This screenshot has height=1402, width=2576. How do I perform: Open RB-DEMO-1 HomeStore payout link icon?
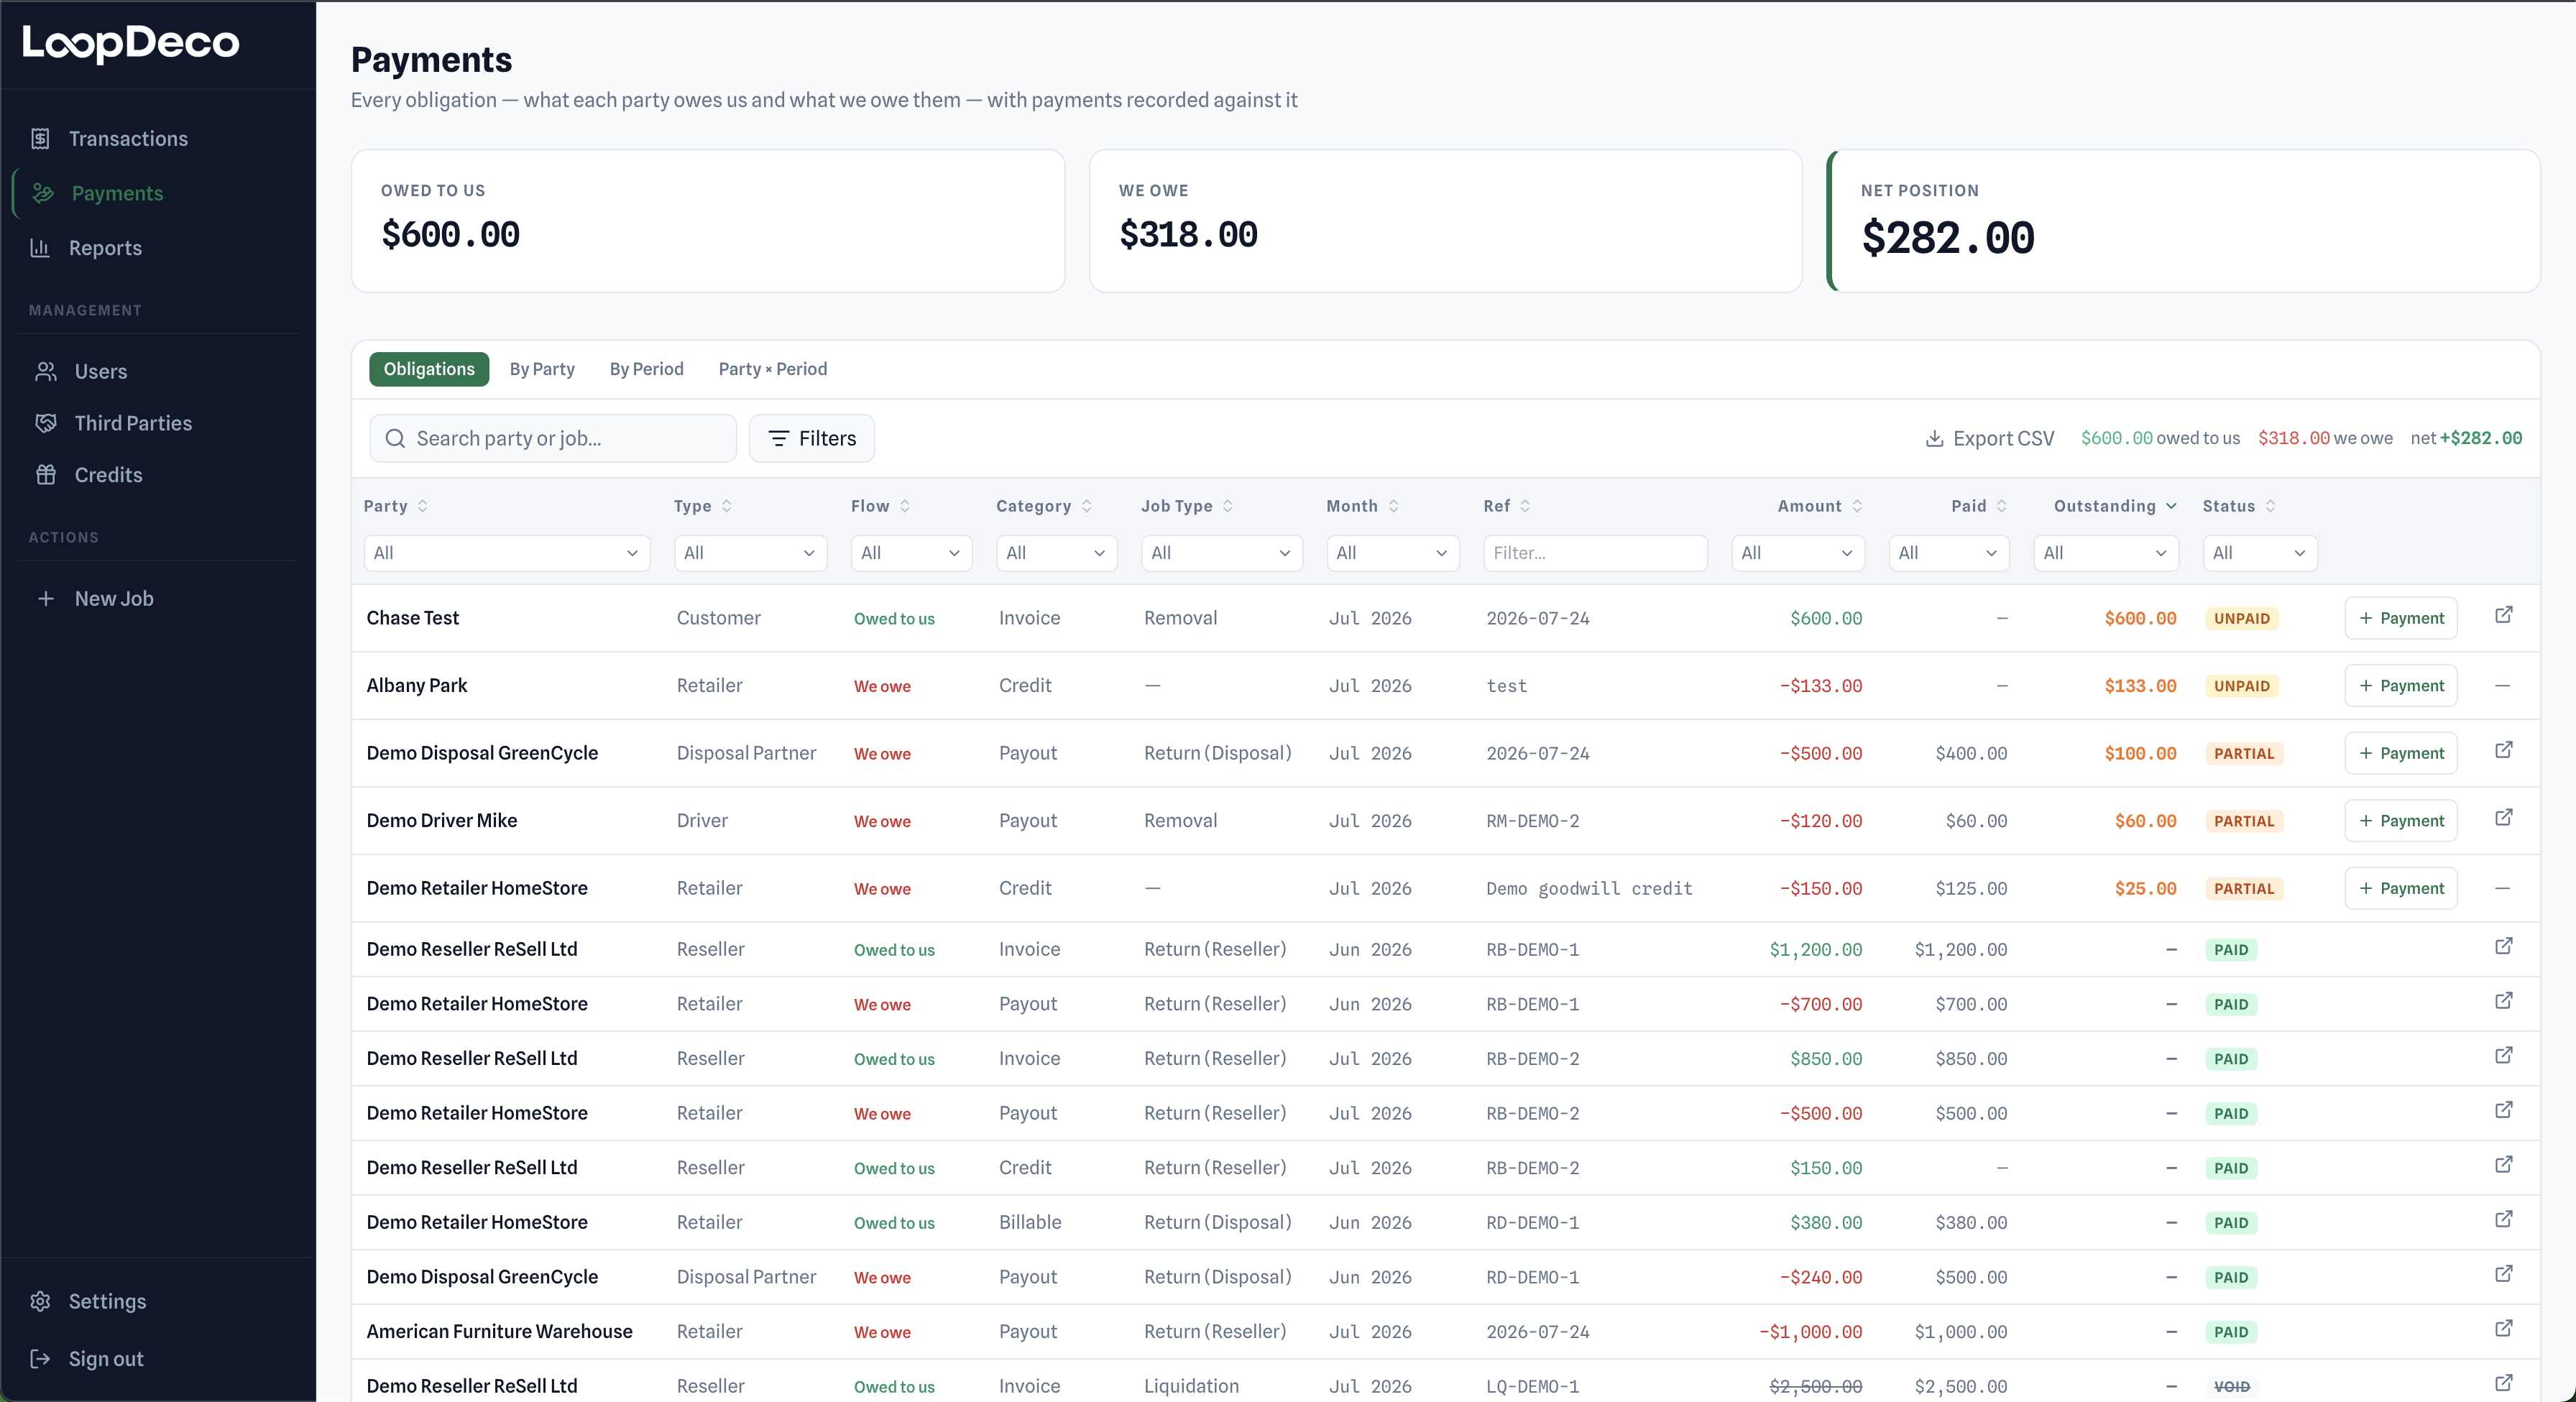(2503, 1001)
